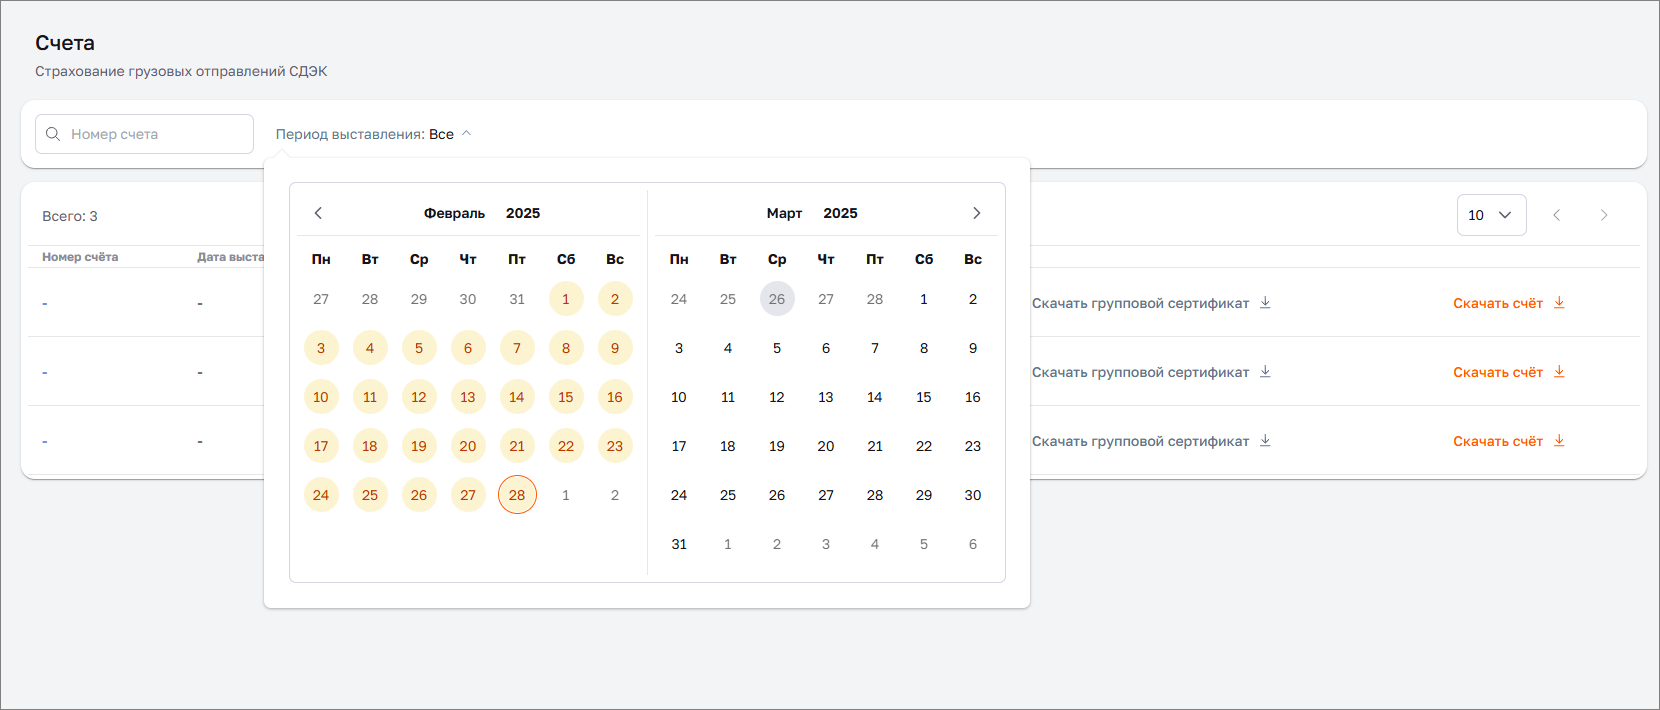Type in the 'Номер счета' search field

(x=155, y=134)
